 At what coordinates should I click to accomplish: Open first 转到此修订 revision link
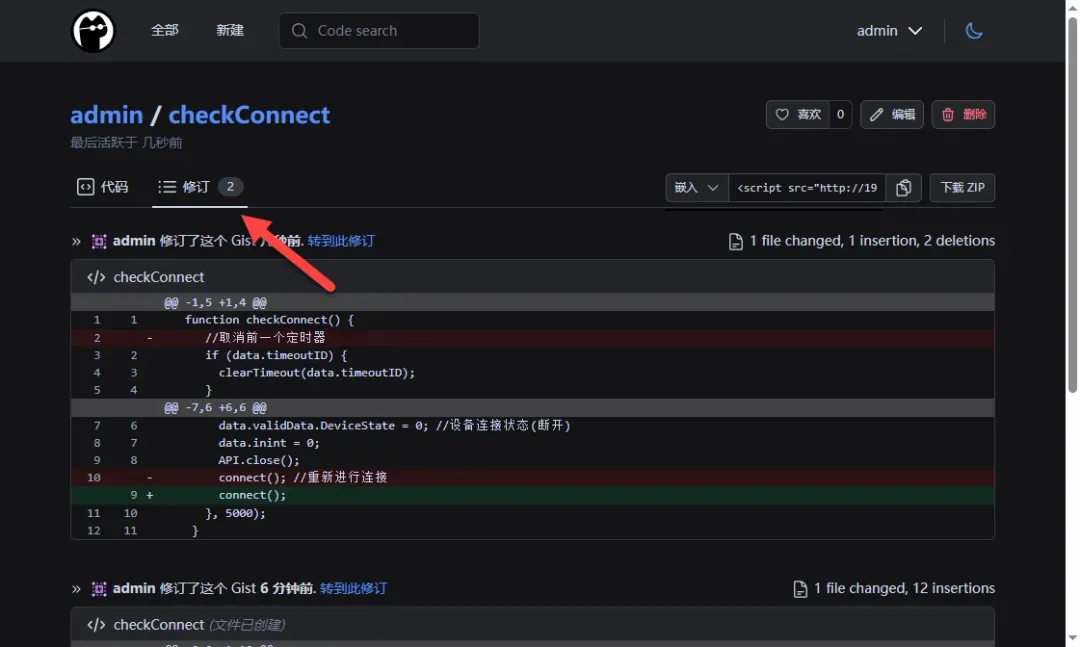341,241
